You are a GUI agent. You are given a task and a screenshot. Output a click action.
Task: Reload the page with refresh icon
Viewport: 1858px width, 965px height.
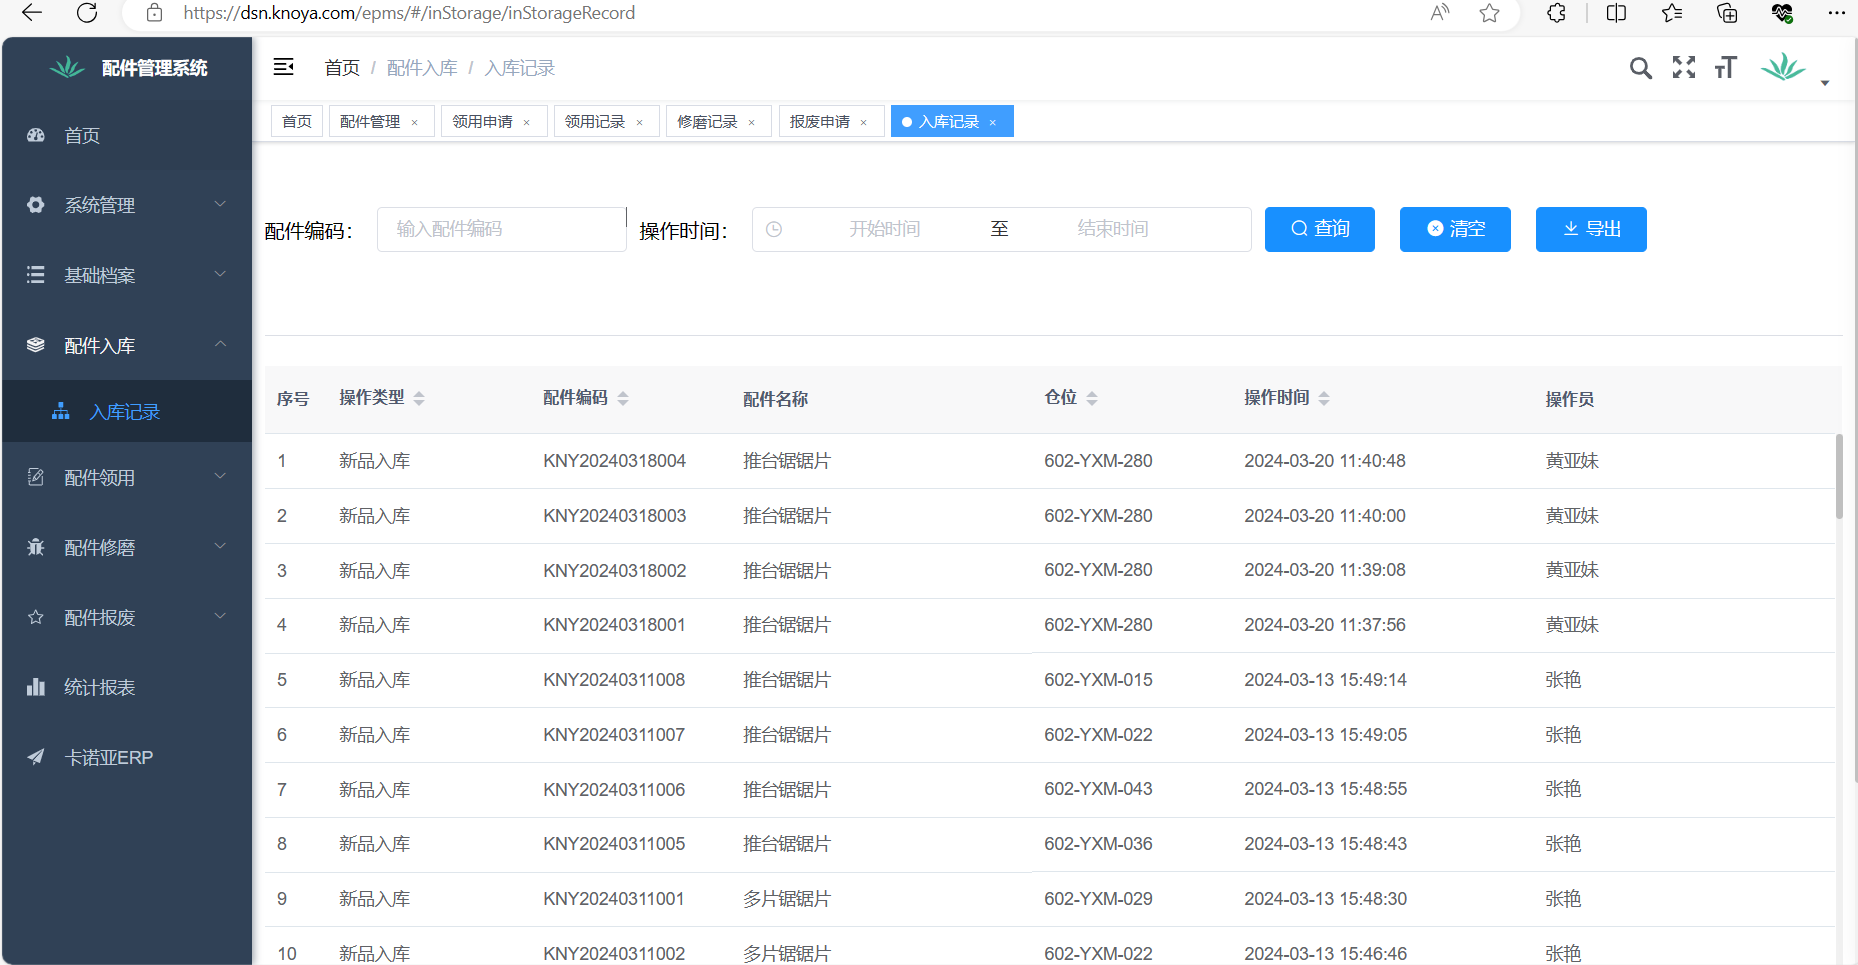click(87, 13)
